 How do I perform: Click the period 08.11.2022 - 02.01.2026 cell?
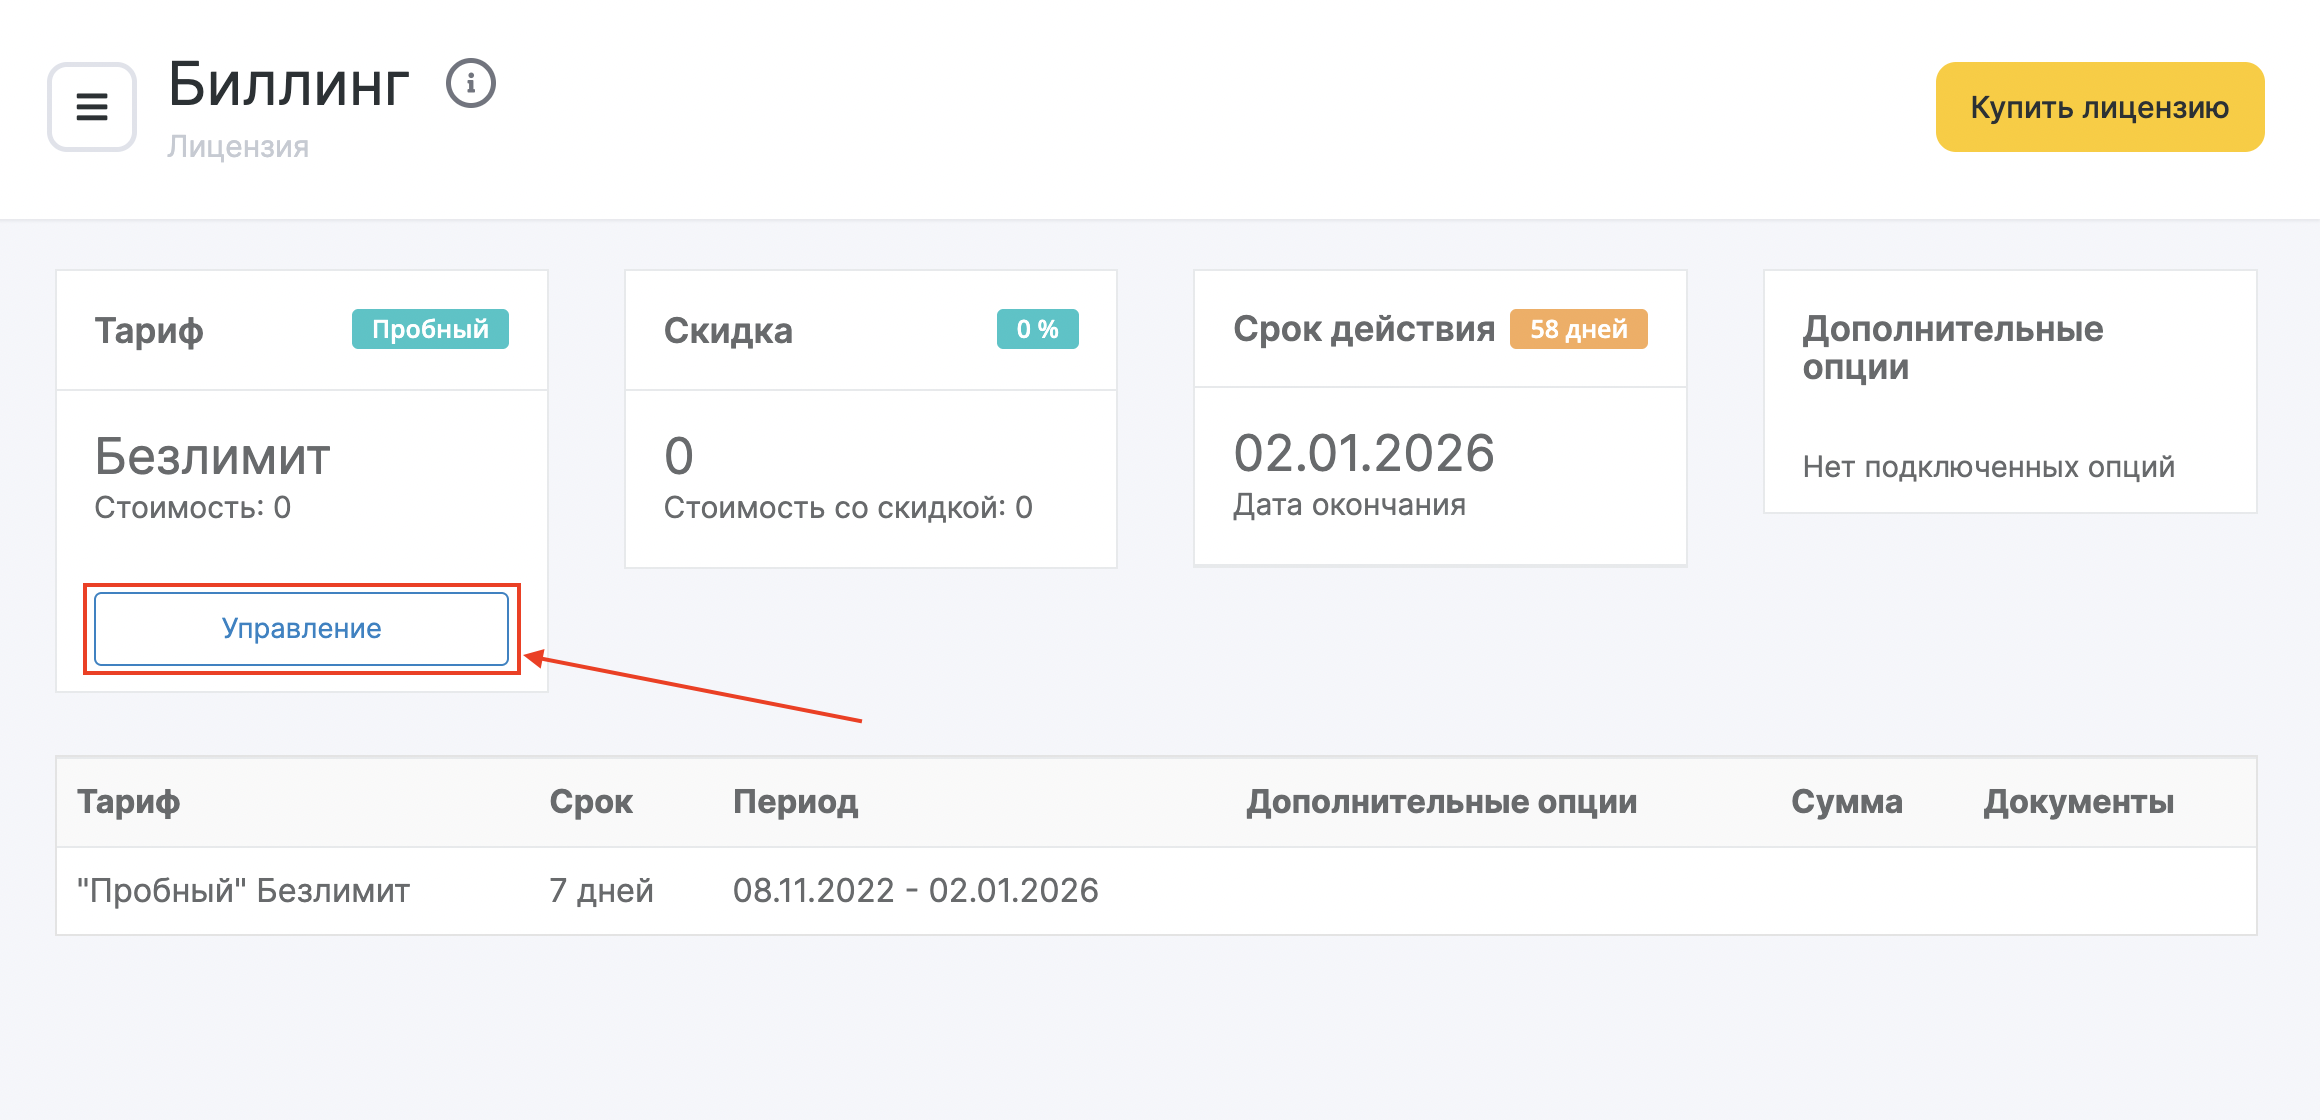point(915,890)
